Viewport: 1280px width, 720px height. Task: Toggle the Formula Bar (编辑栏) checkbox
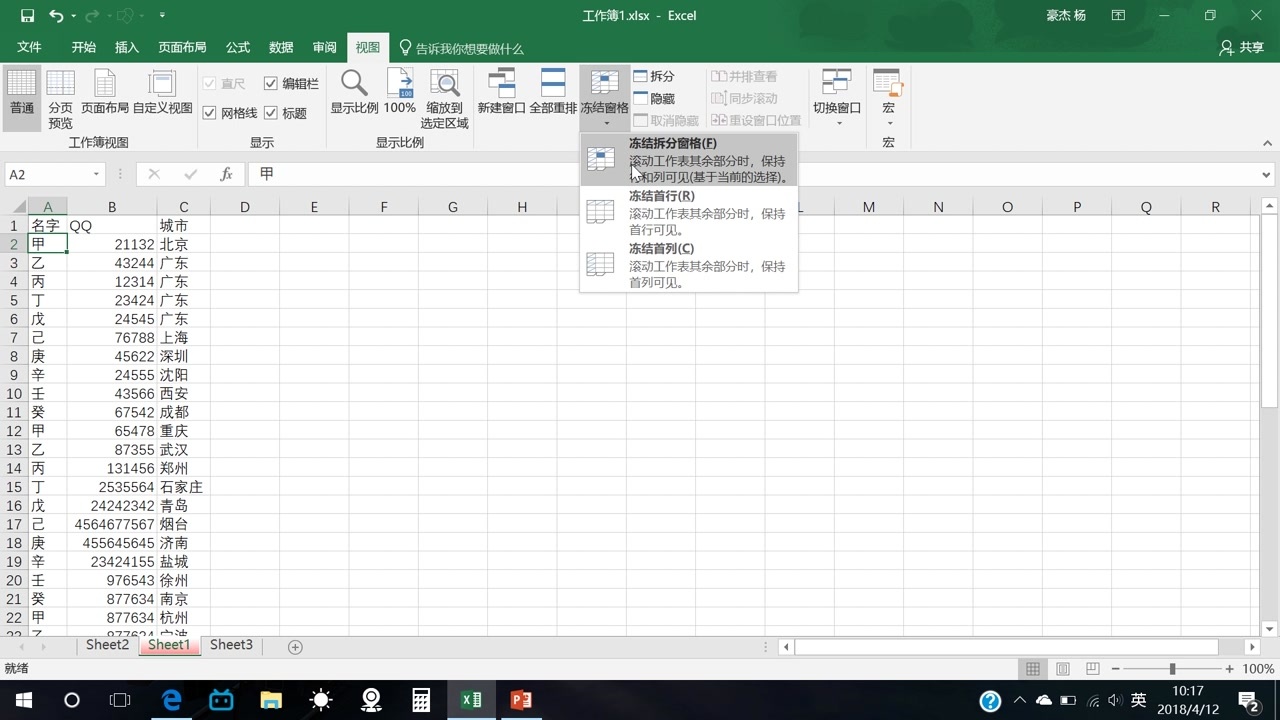pos(271,84)
